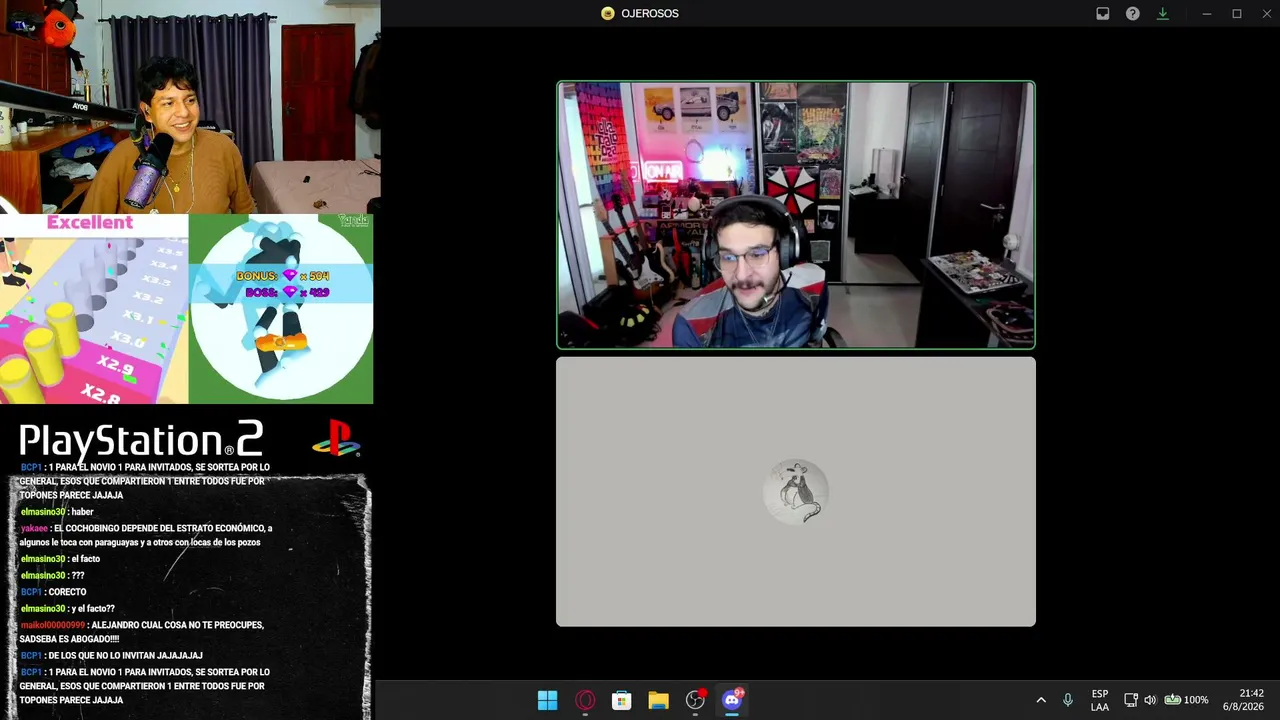Click the colorful PlayStation emblem
The height and width of the screenshot is (720, 1280).
tap(336, 439)
